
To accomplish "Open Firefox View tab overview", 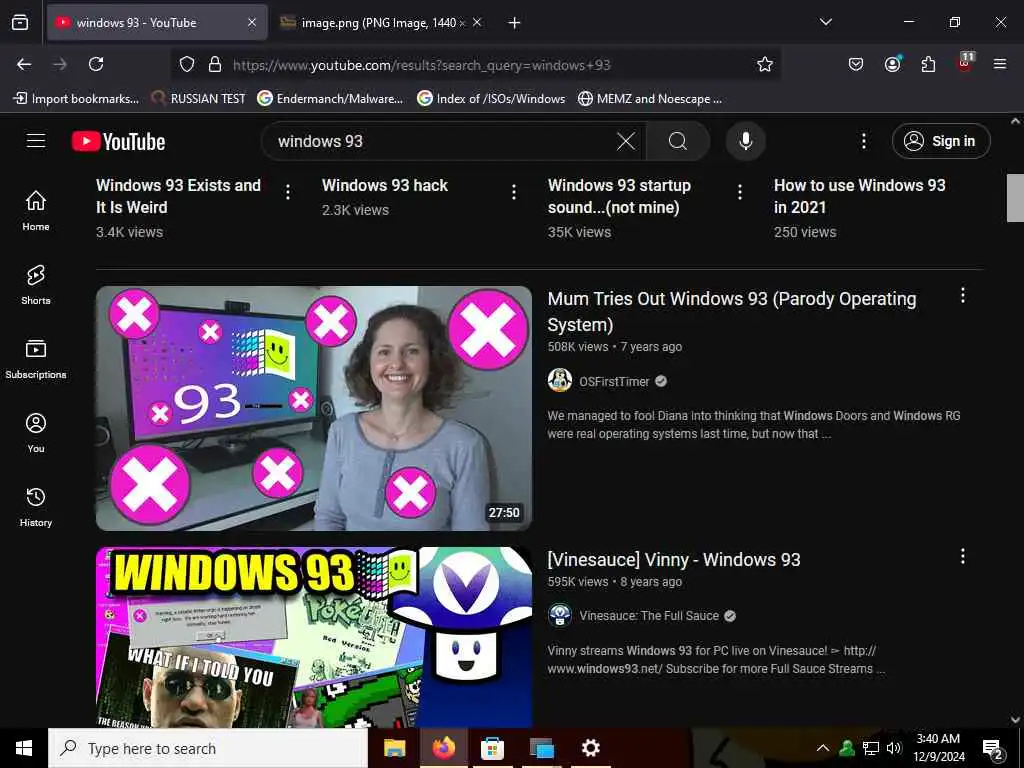I will pos(20,22).
